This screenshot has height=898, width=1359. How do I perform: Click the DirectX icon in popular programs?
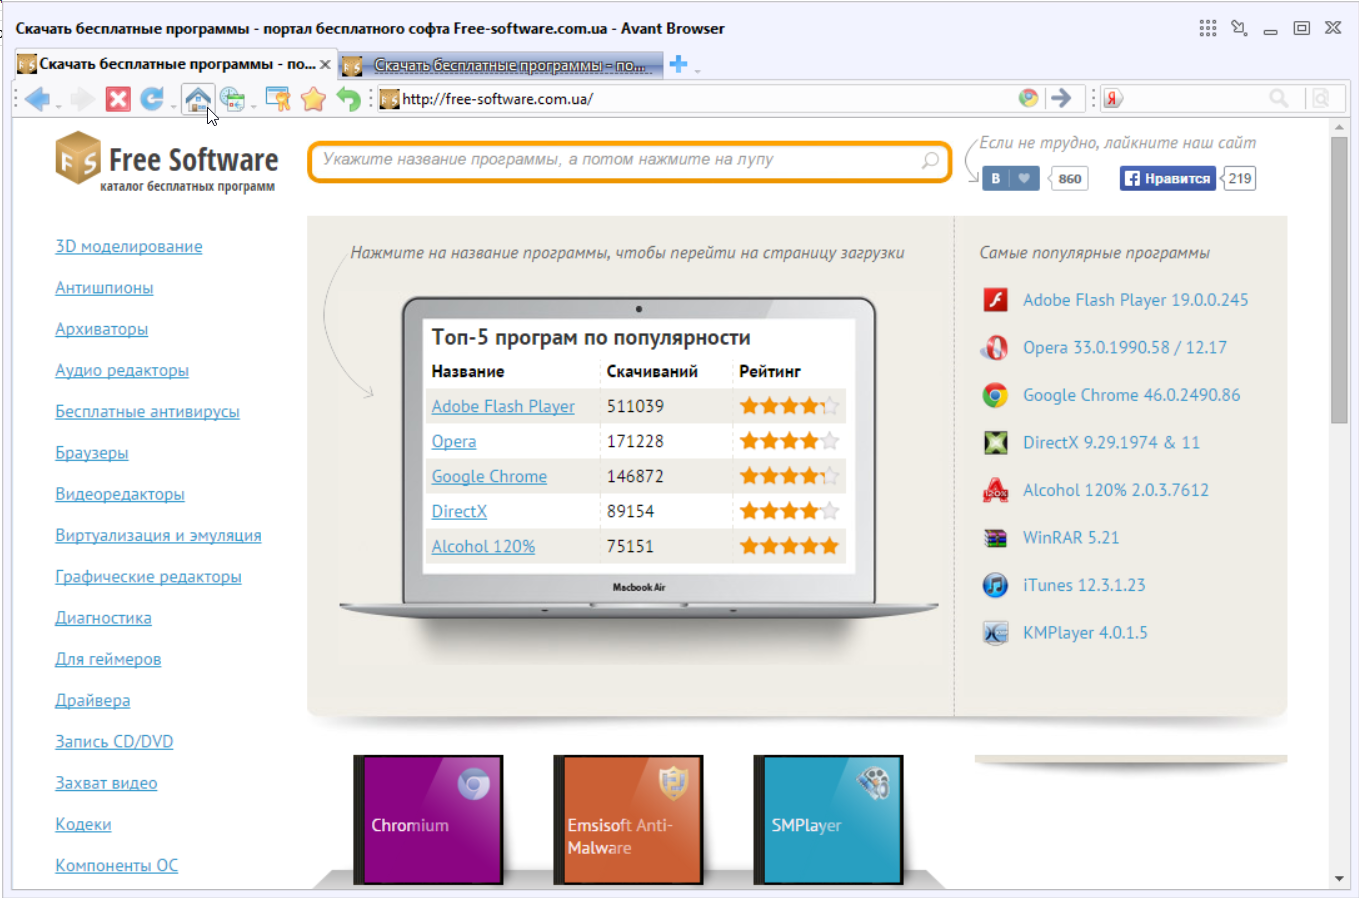[995, 443]
